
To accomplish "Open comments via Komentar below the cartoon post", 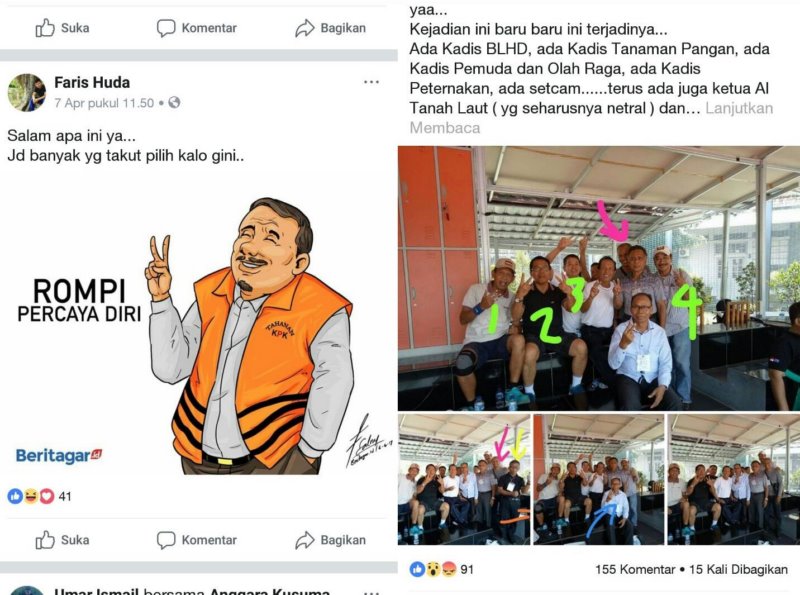I will 196,540.
